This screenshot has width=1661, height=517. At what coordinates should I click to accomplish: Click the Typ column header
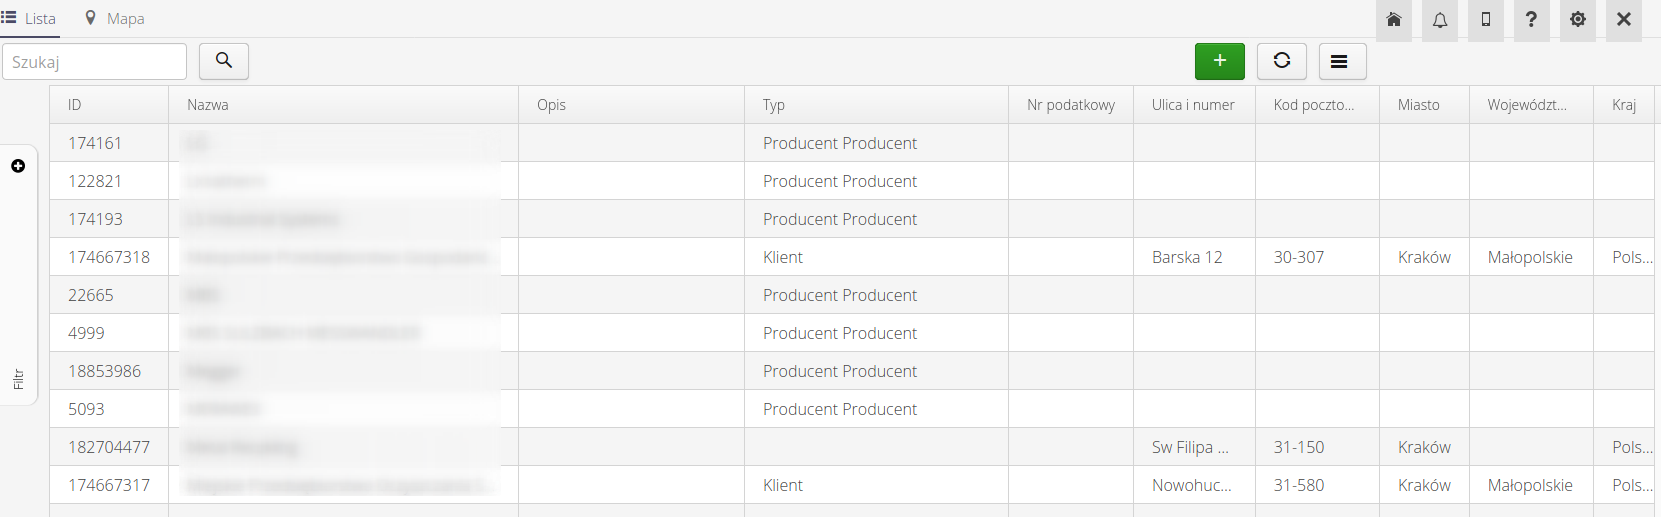[x=774, y=105]
